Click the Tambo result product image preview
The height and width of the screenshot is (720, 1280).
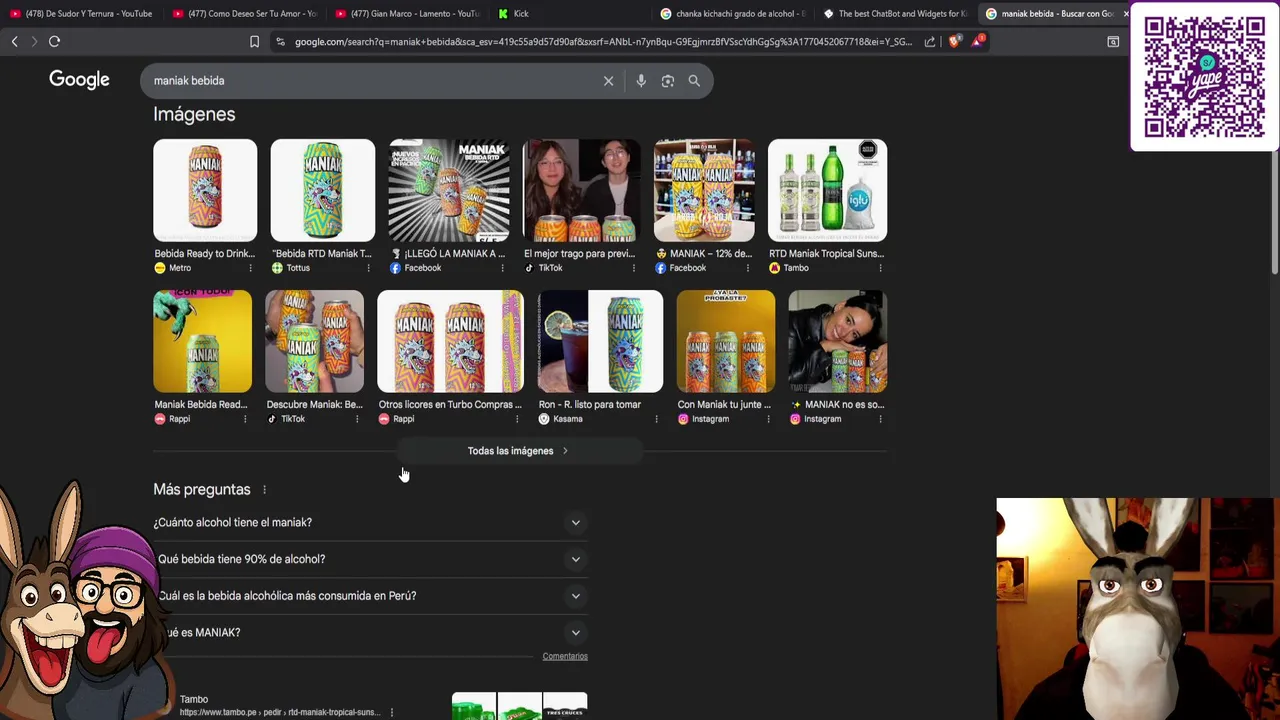point(520,706)
